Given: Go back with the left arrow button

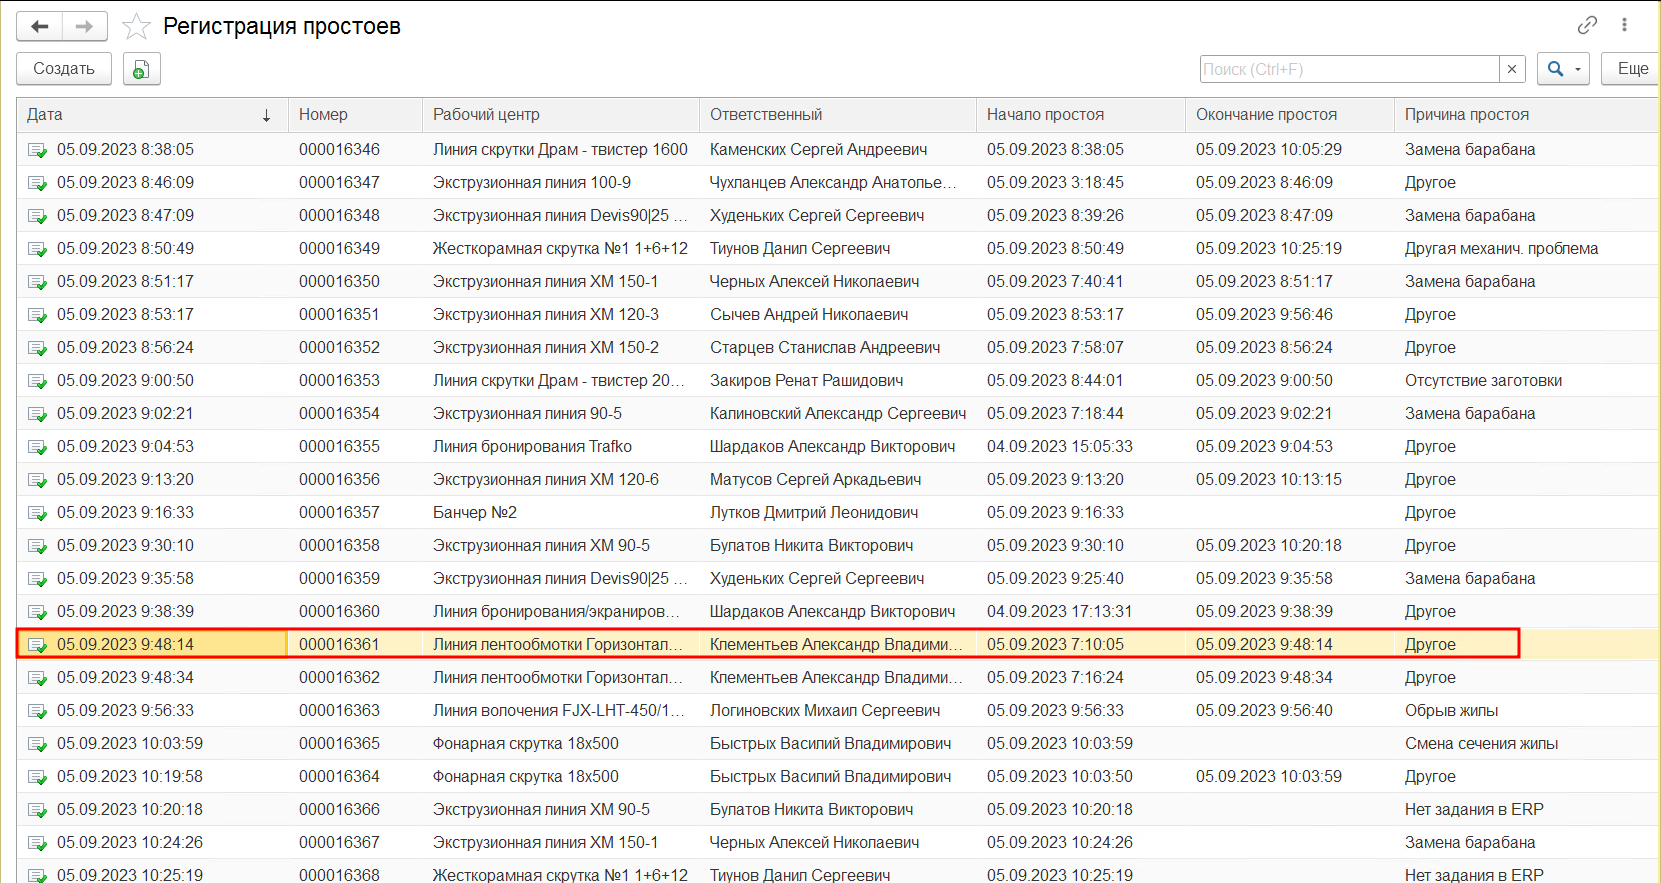Looking at the screenshot, I should click(40, 26).
